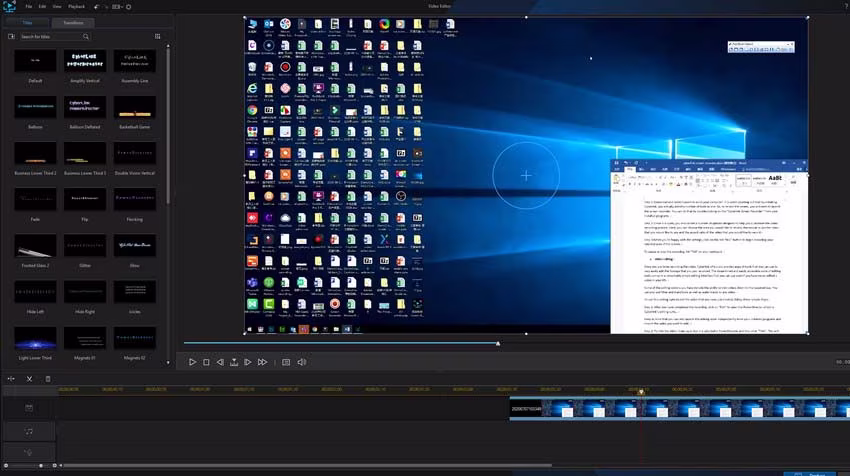
Task: Click the preview display options icon
Action: 286,362
